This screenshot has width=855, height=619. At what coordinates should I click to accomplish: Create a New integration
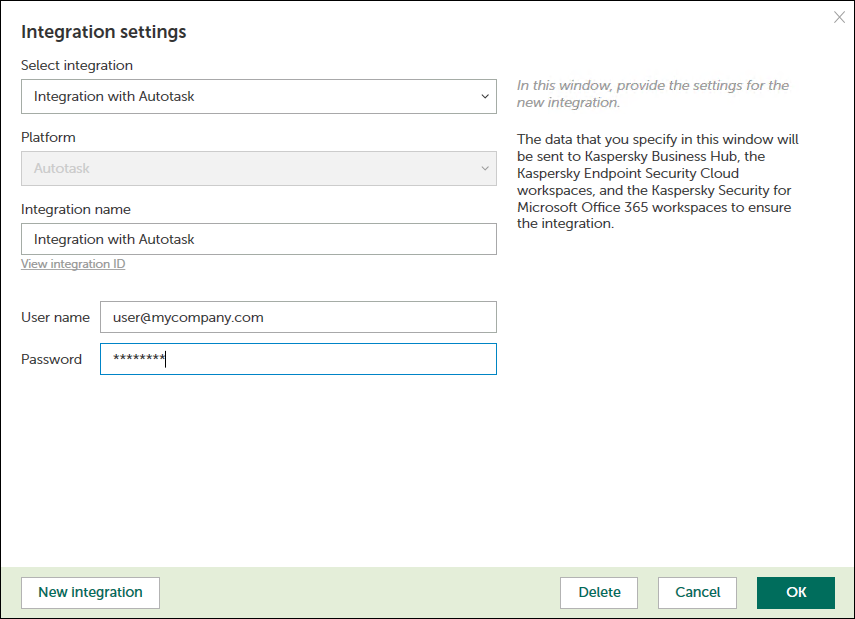coord(89,592)
